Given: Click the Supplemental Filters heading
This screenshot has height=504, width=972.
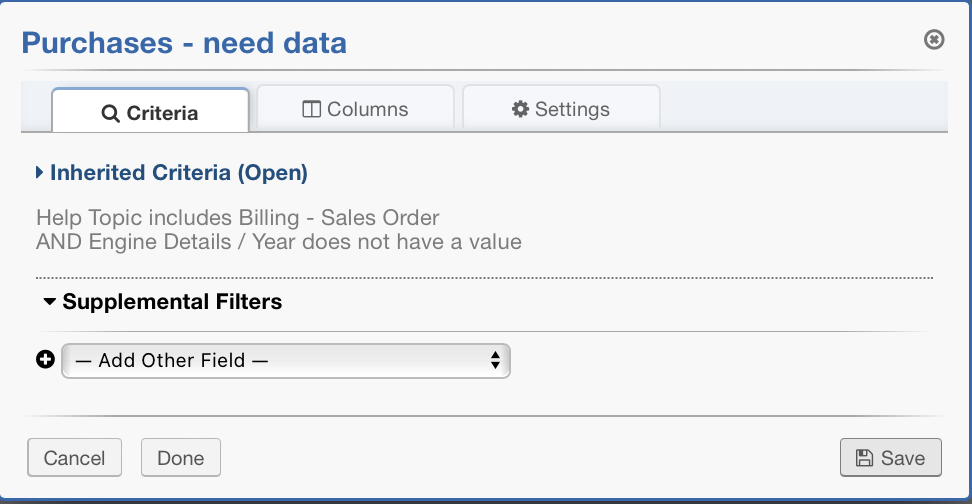Looking at the screenshot, I should [x=172, y=301].
